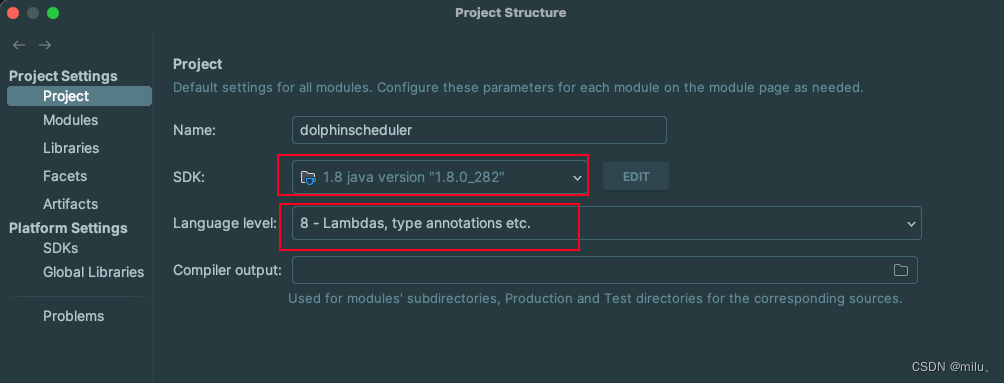This screenshot has height=383, width=1004.
Task: Click the green maximize window button
Action: [53, 13]
